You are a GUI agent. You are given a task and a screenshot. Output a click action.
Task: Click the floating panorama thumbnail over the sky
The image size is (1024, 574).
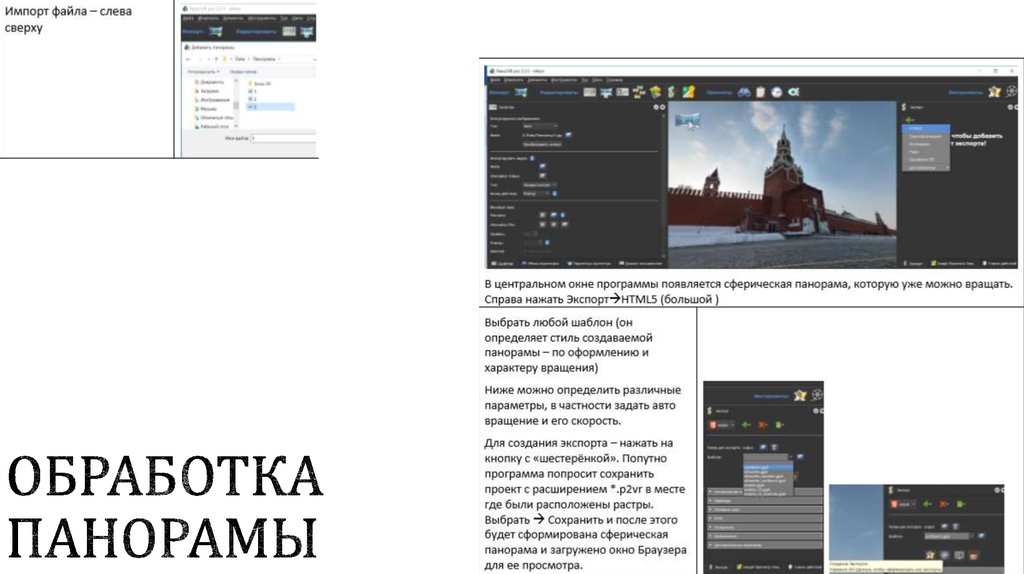coord(688,121)
